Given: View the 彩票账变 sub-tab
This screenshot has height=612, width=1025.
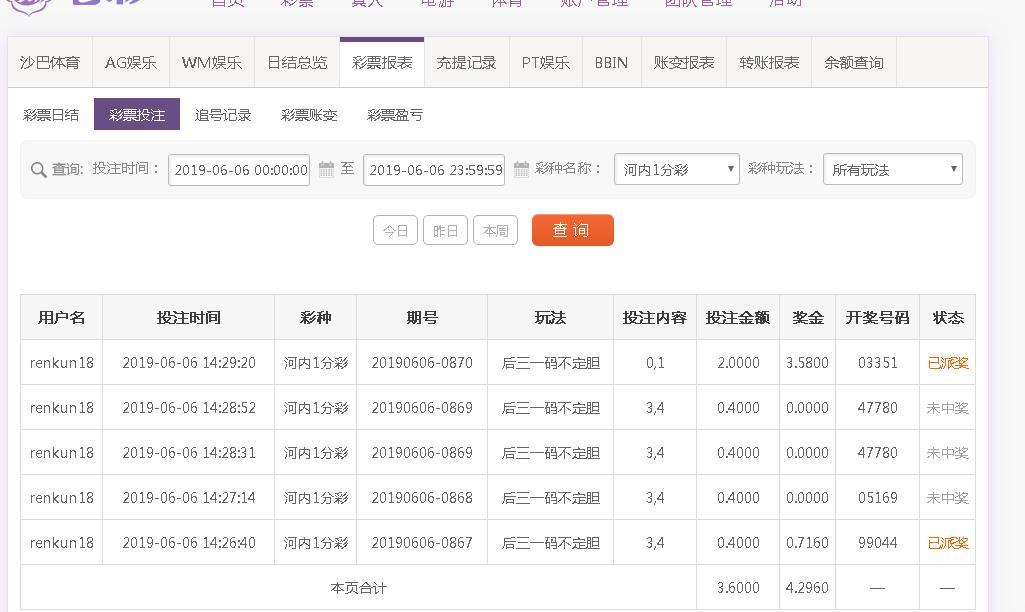Looking at the screenshot, I should 309,115.
